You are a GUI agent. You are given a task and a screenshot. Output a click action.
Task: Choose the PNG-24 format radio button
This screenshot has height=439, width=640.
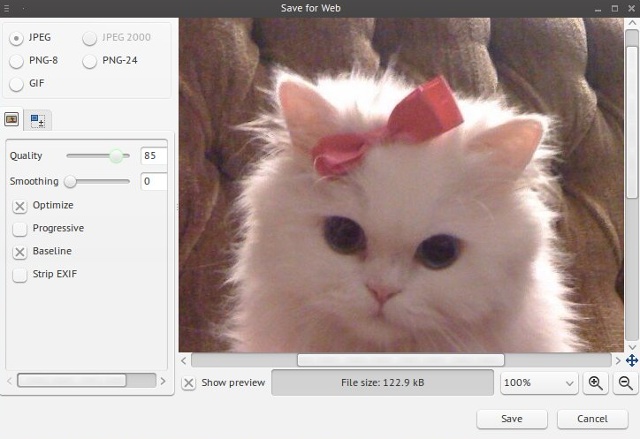[91, 61]
